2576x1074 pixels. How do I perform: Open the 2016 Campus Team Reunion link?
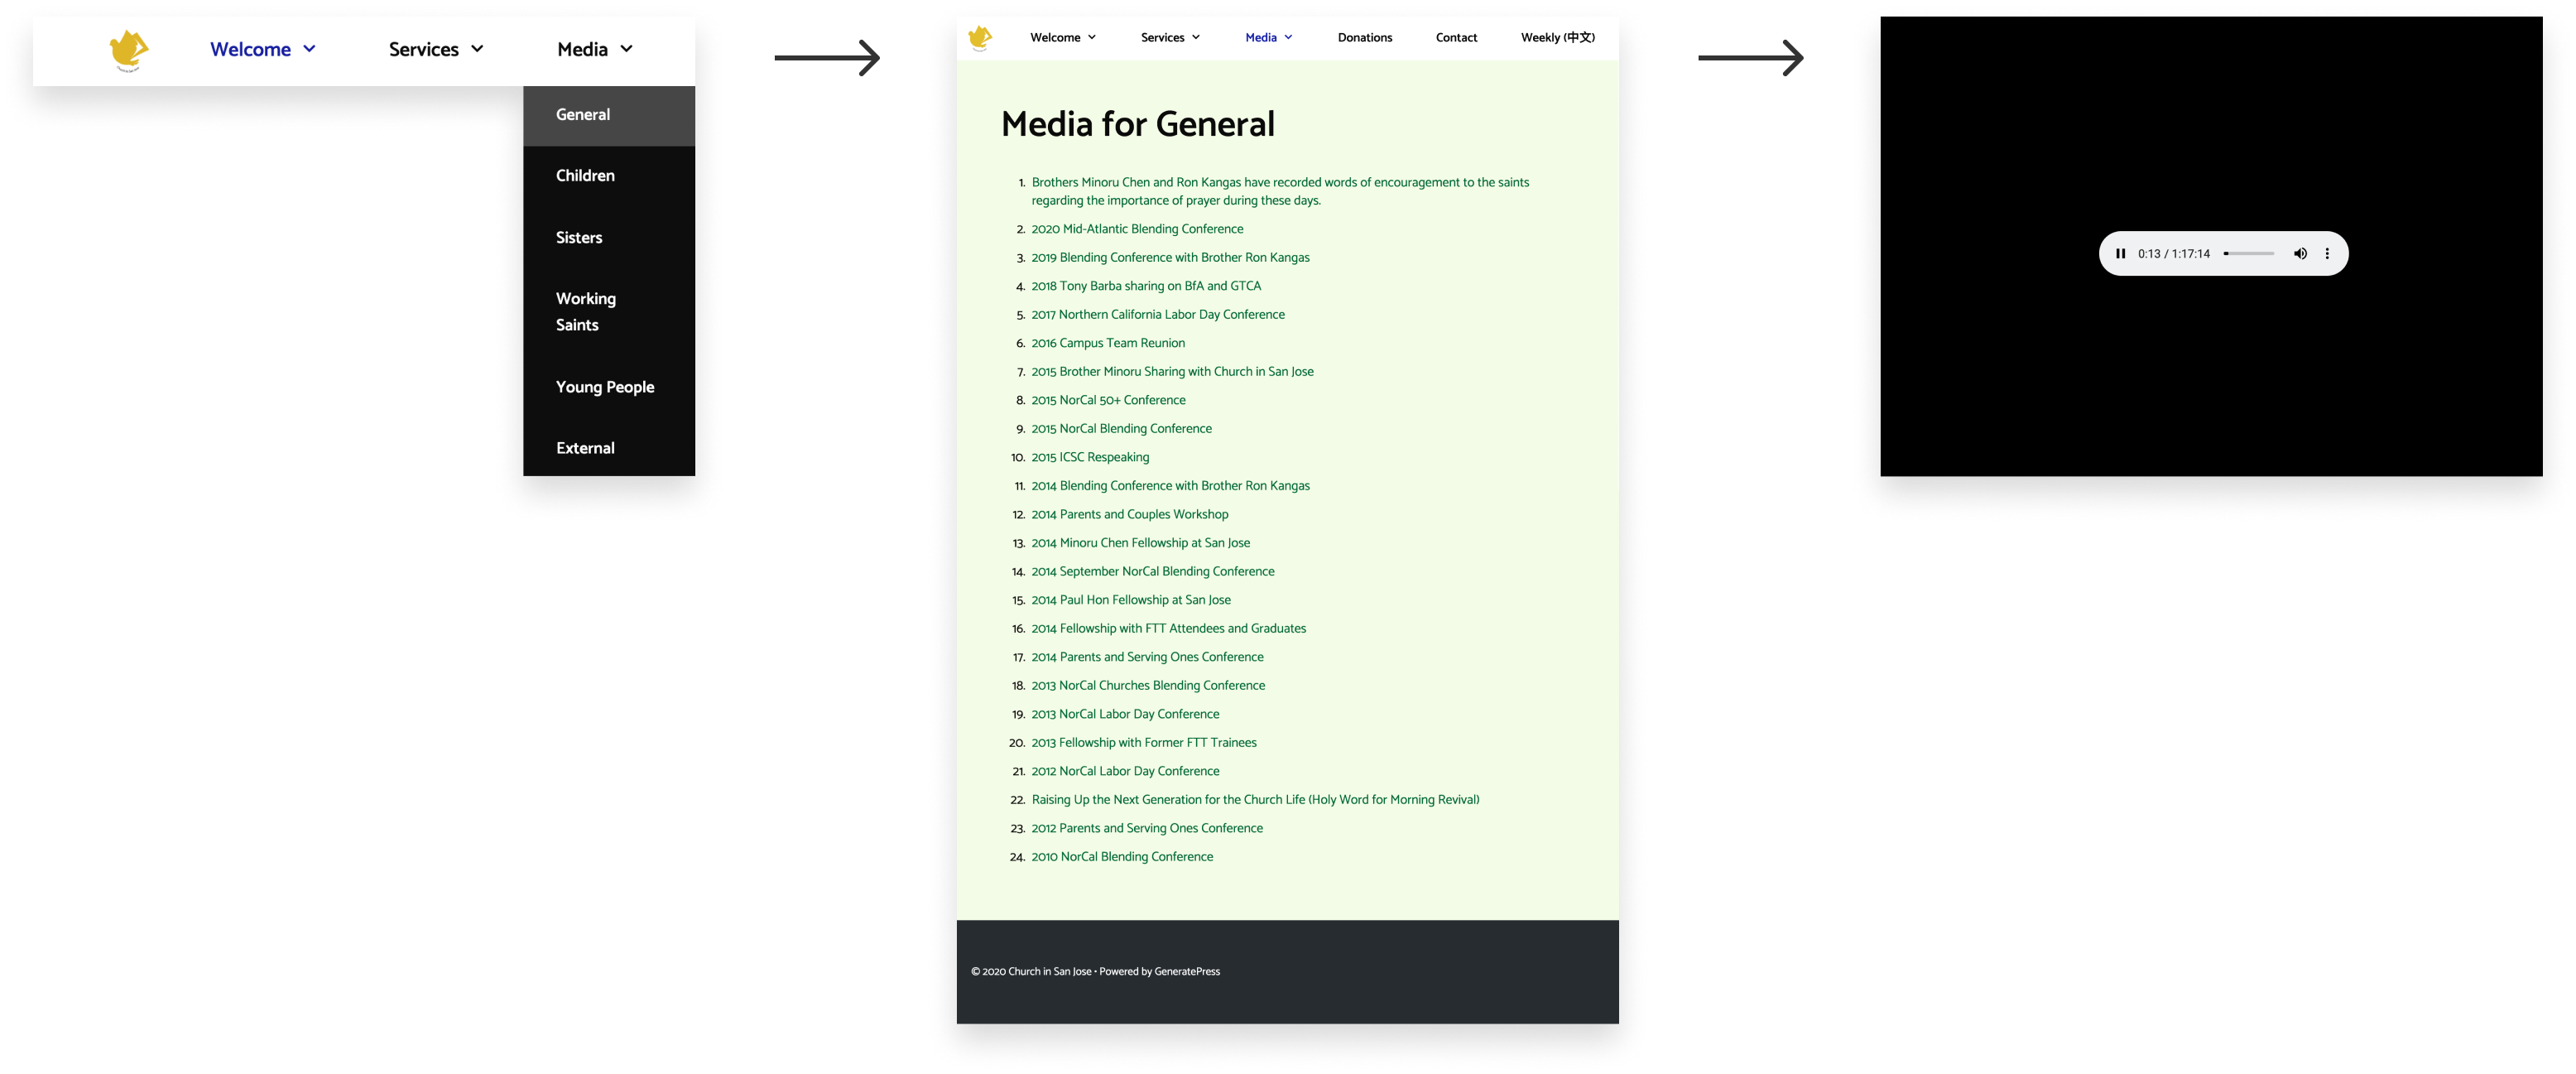[1108, 343]
